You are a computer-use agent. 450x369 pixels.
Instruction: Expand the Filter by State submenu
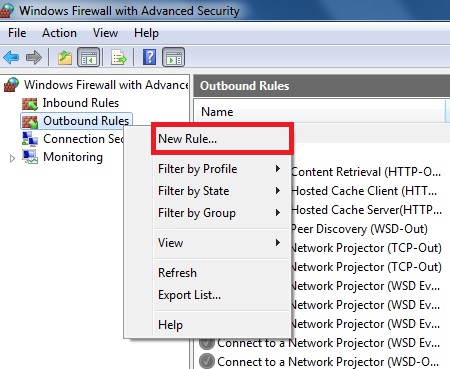coord(222,191)
